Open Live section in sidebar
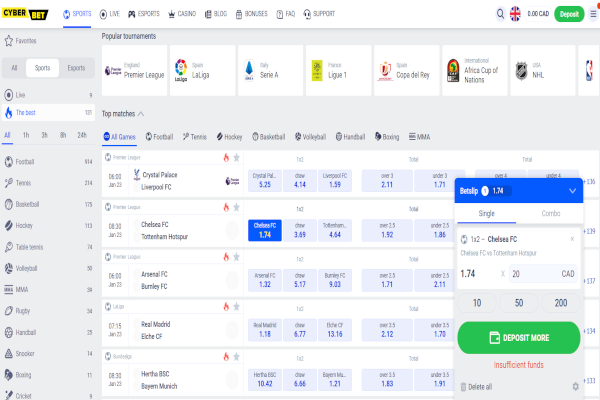600x400 pixels. (48, 95)
